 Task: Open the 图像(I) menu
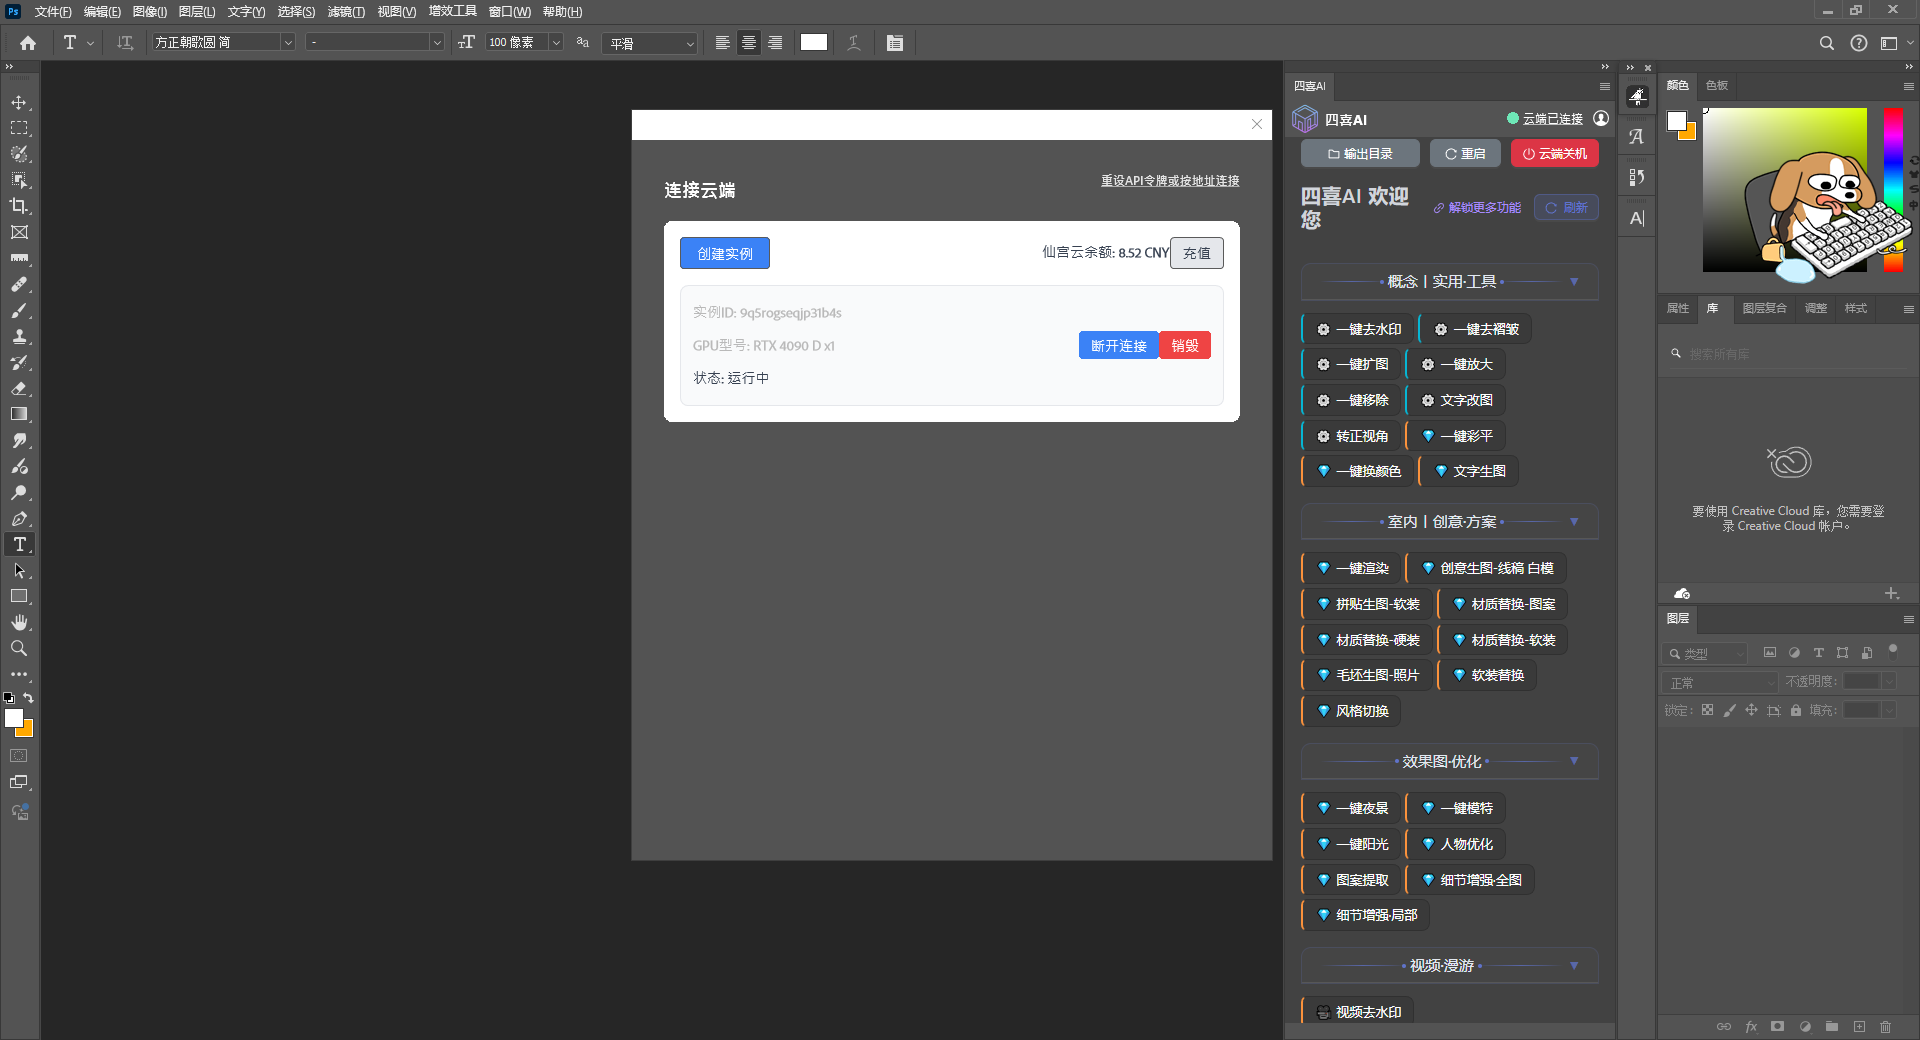(150, 12)
